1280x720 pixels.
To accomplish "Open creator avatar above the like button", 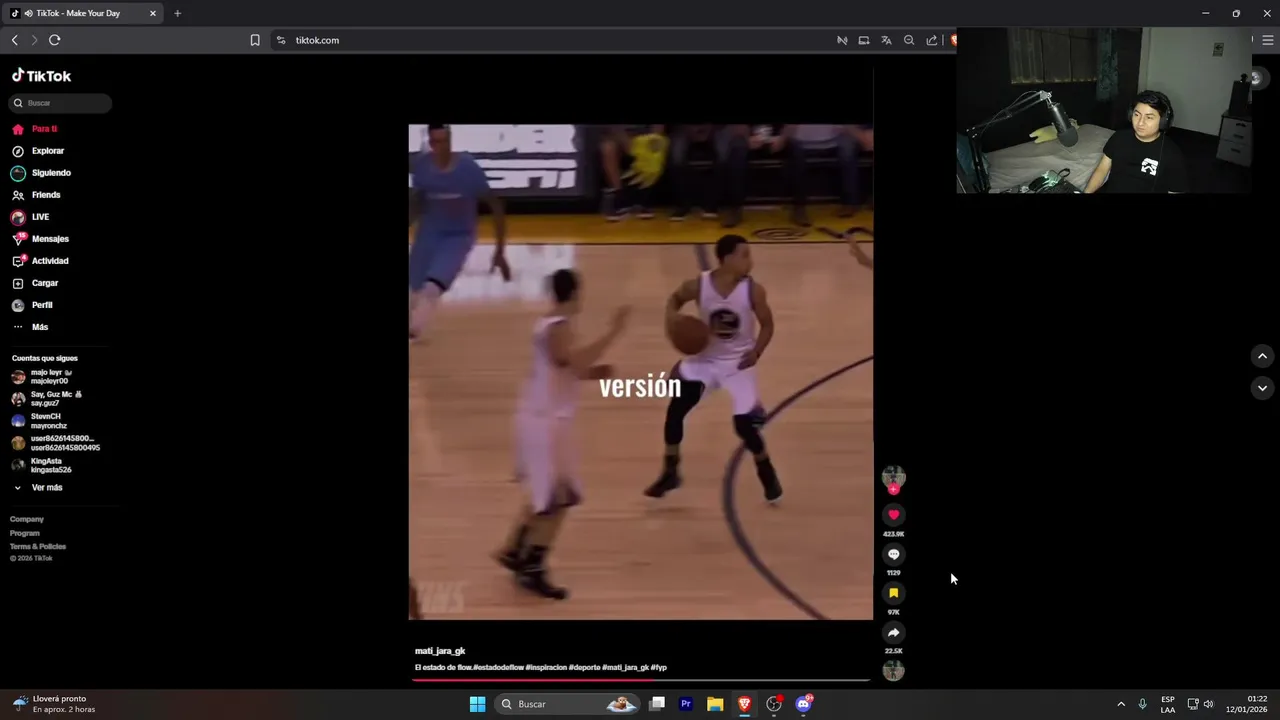I will click(893, 477).
